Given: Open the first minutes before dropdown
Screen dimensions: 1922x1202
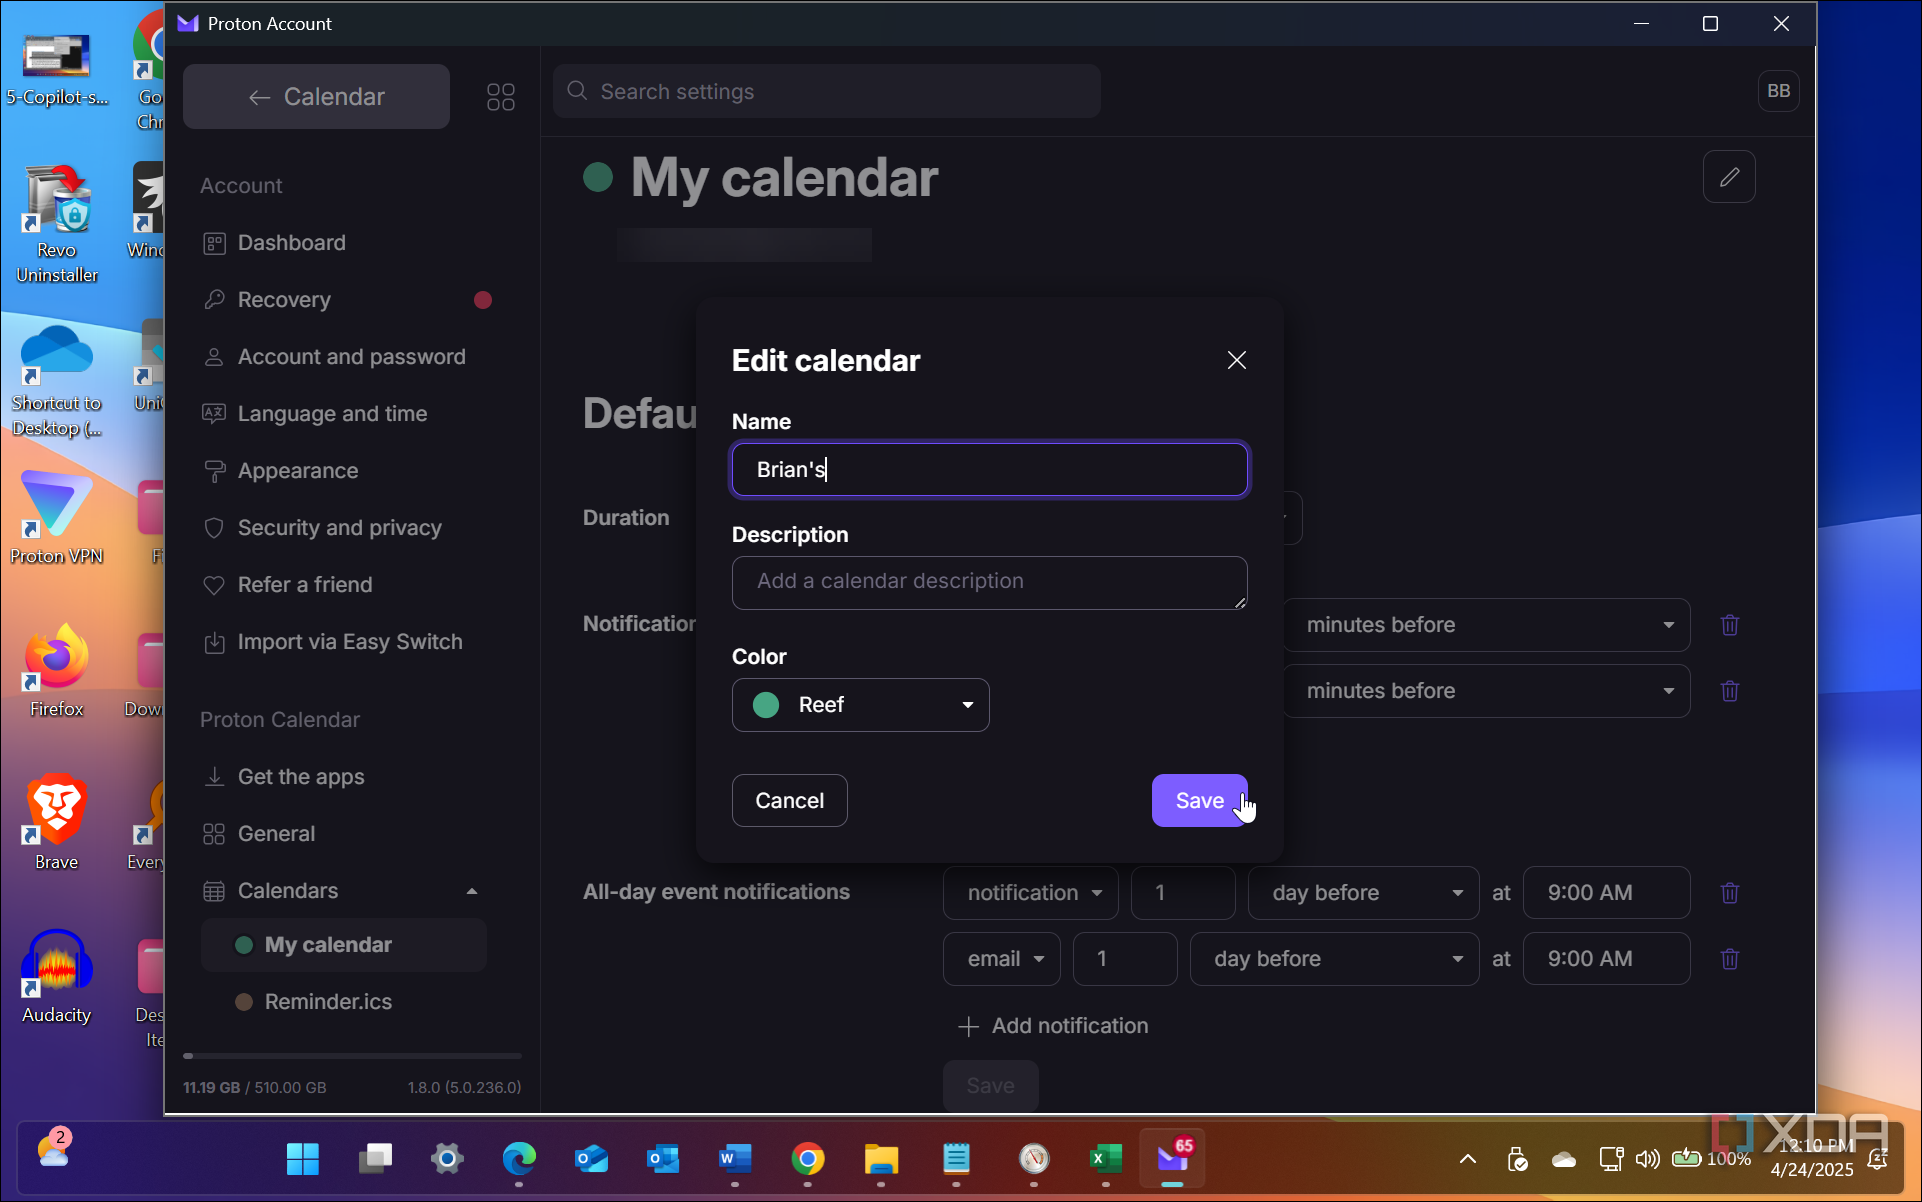Looking at the screenshot, I should (x=1486, y=625).
